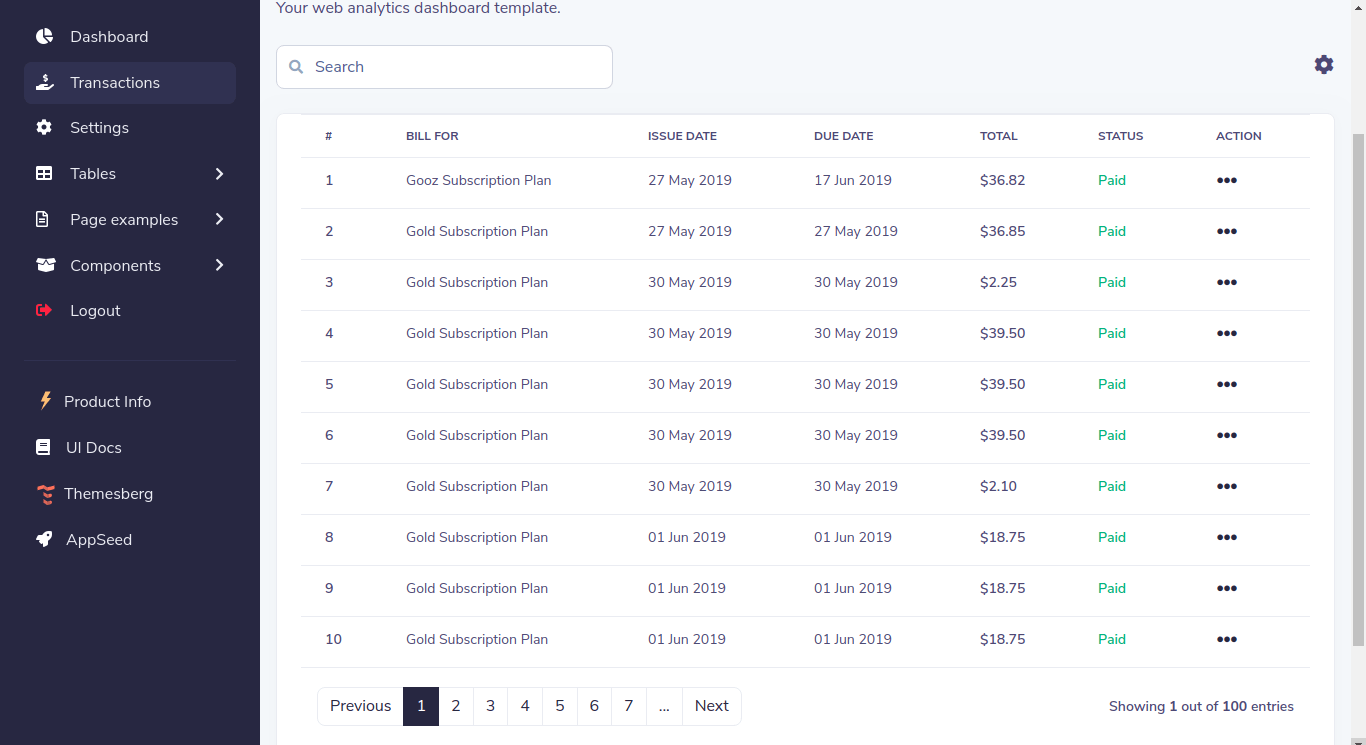1366x745 pixels.
Task: Click the Product Info lightning bolt icon
Action: click(46, 401)
